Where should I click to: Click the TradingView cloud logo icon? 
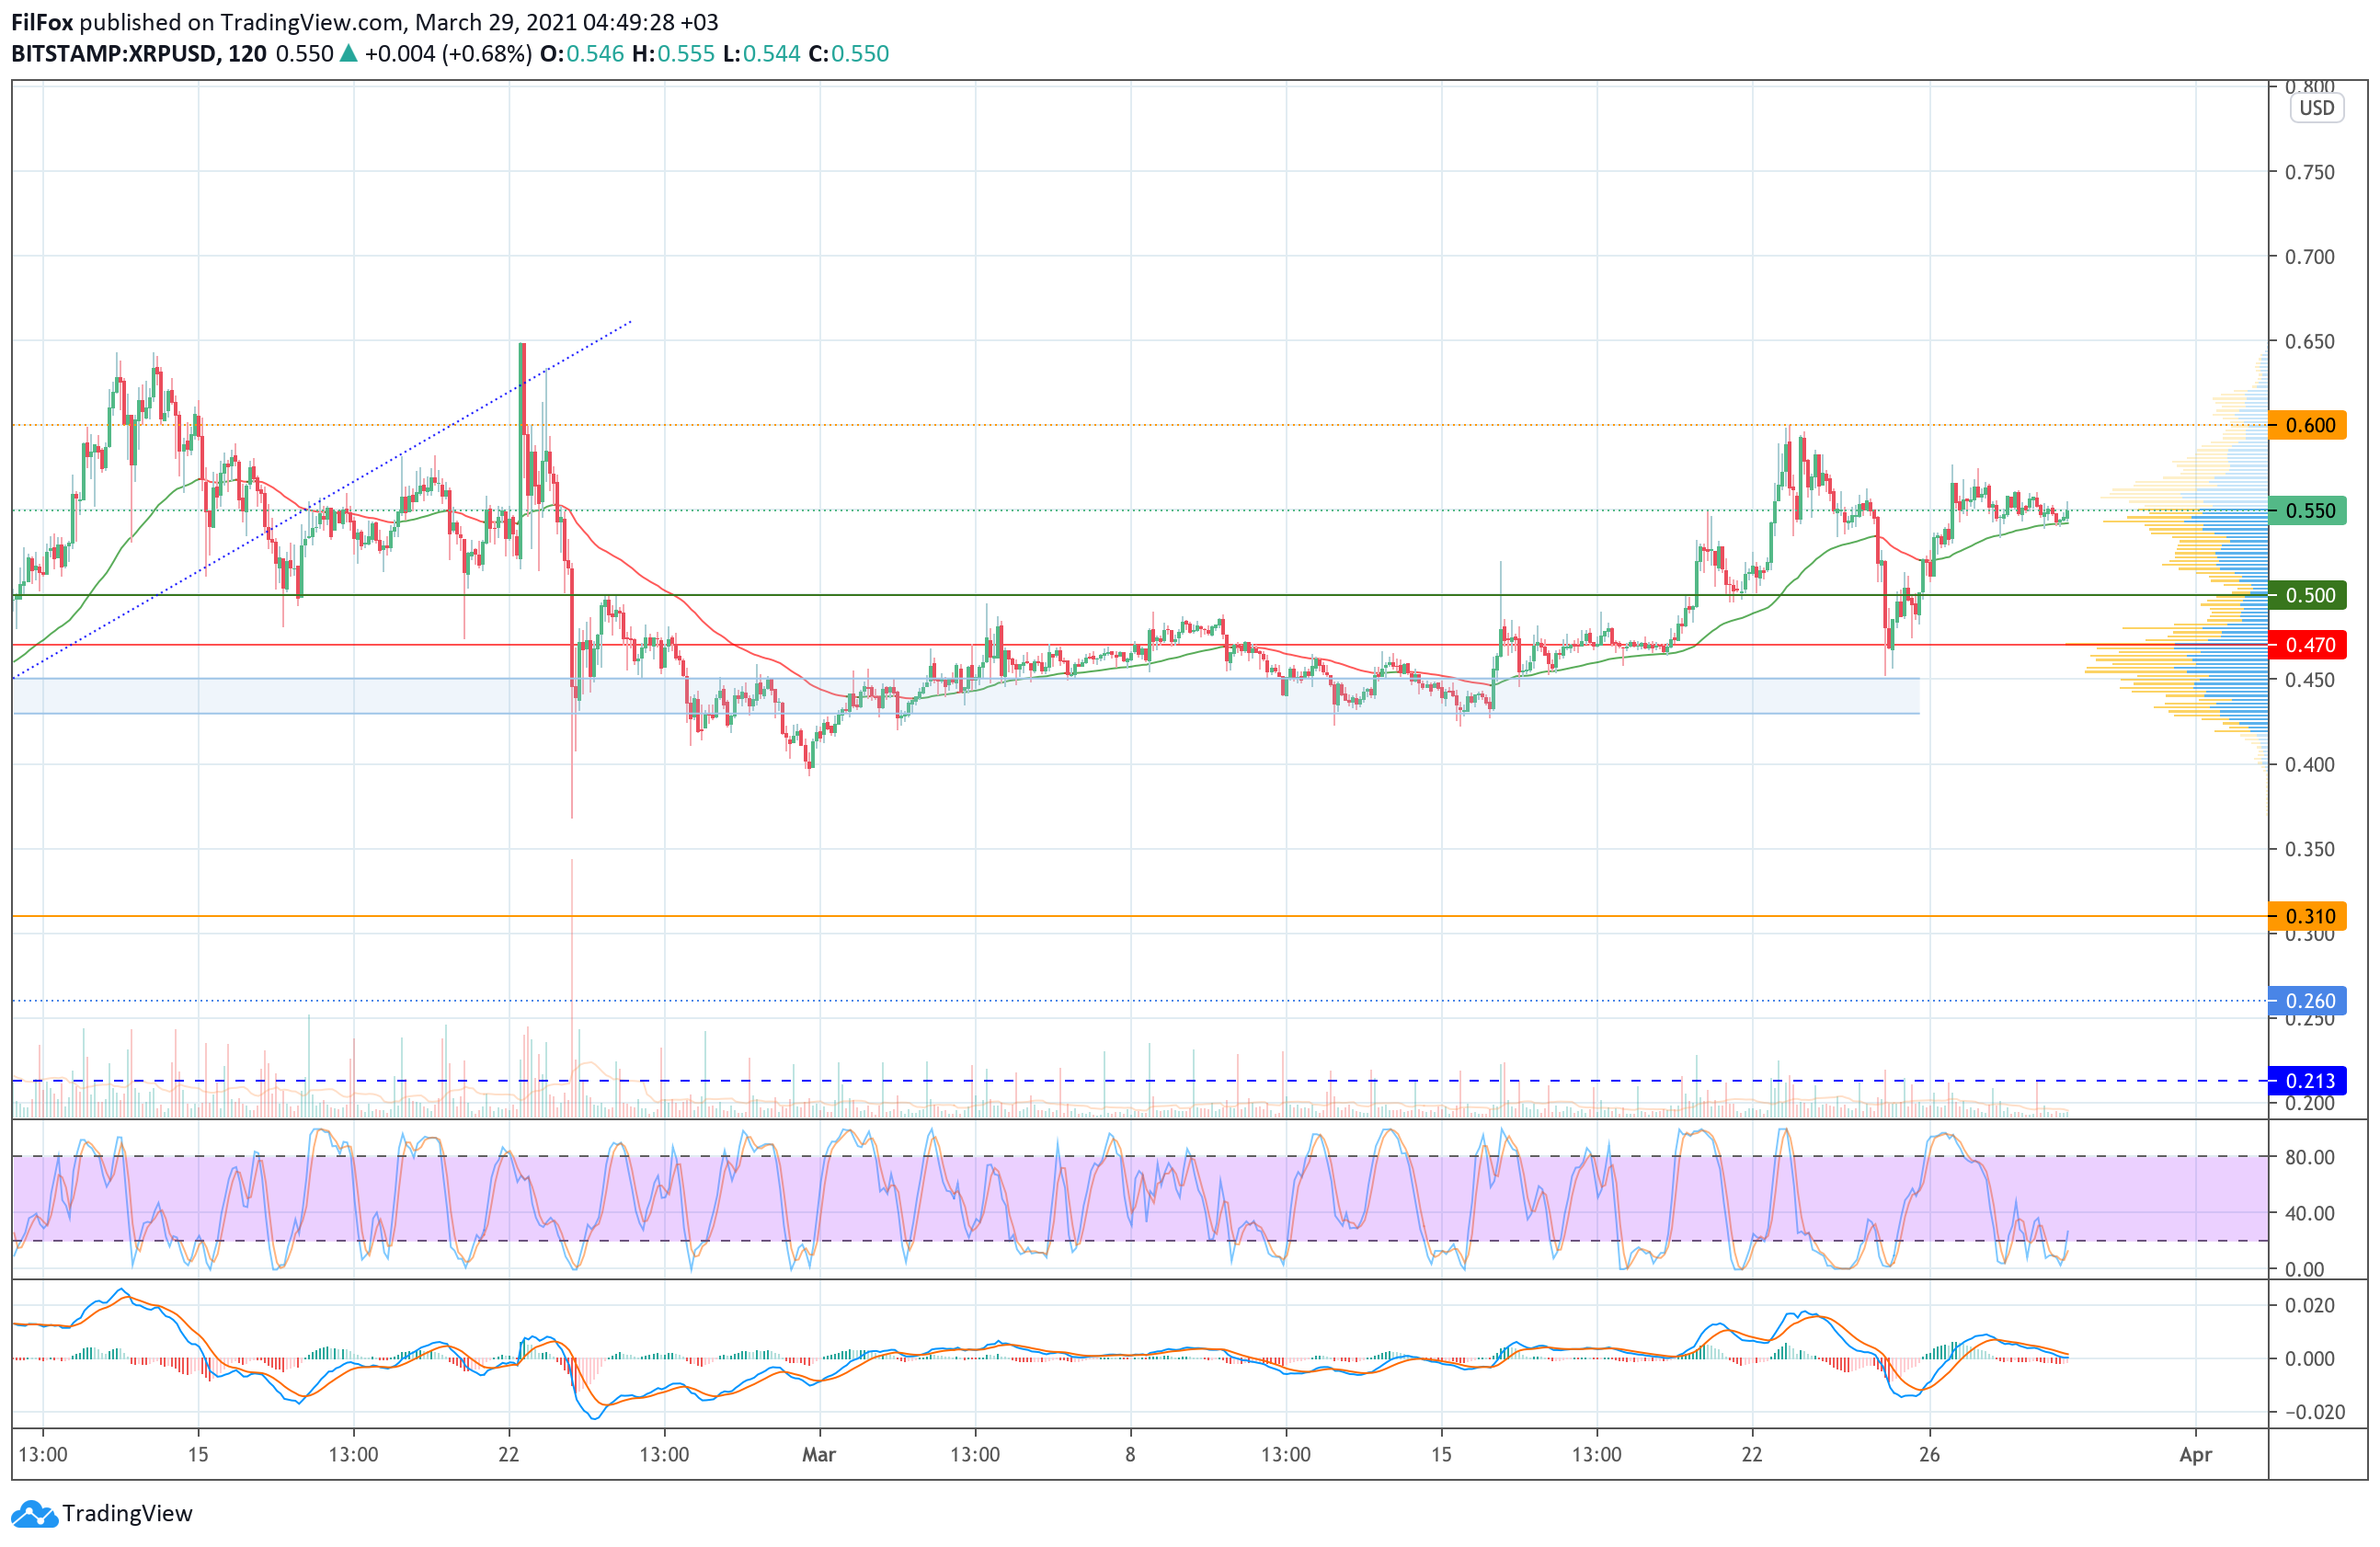tap(34, 1514)
